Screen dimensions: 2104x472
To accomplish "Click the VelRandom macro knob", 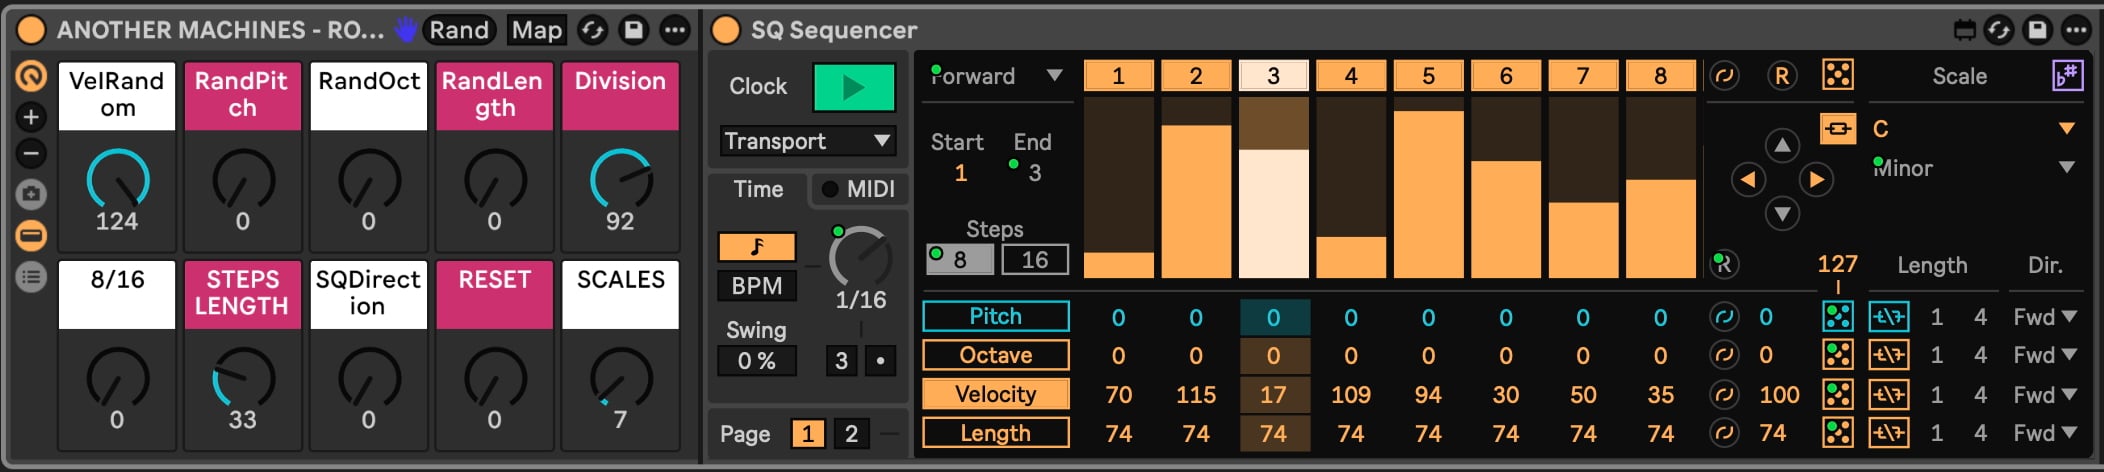I will pyautogui.click(x=118, y=180).
